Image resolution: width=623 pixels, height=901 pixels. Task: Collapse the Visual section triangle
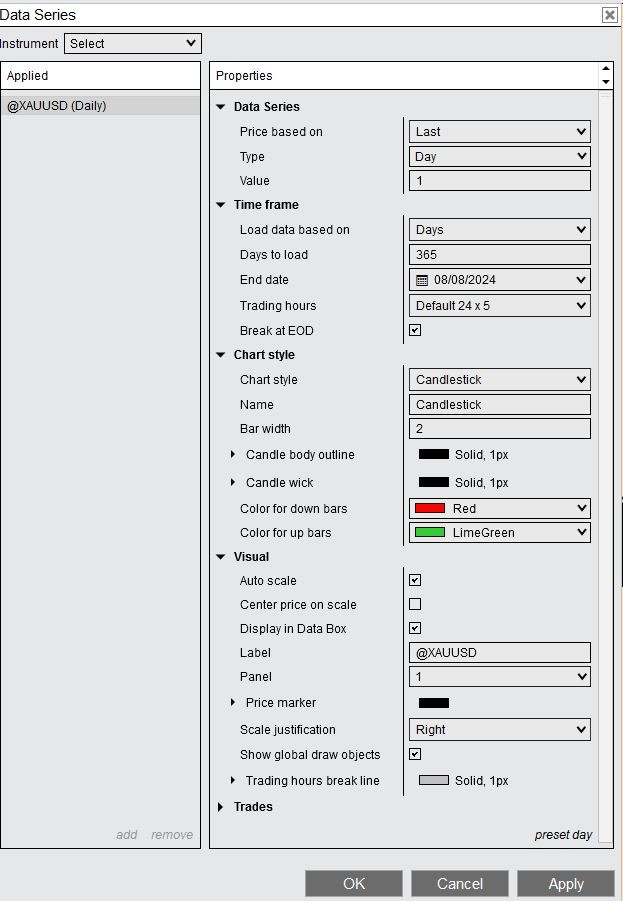click(221, 557)
